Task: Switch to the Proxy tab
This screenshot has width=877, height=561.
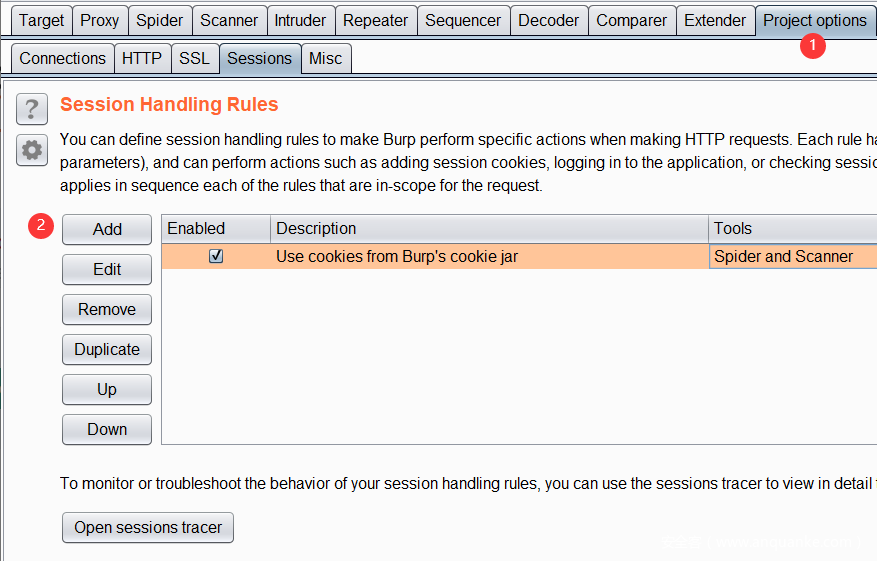Action: coord(99,20)
